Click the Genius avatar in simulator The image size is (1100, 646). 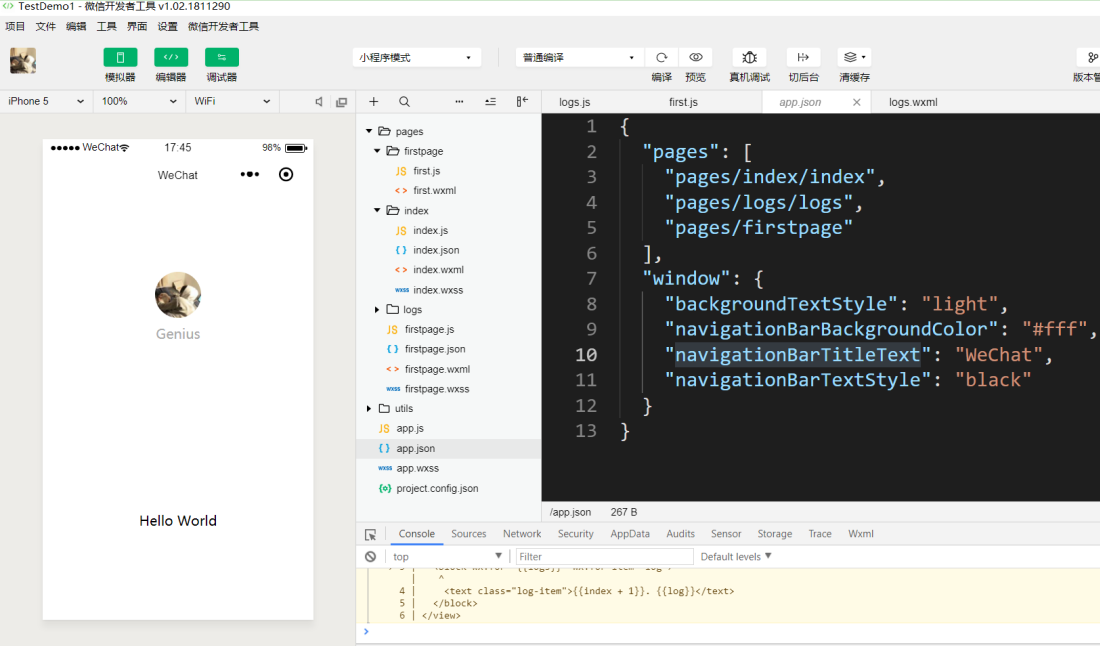coord(178,295)
